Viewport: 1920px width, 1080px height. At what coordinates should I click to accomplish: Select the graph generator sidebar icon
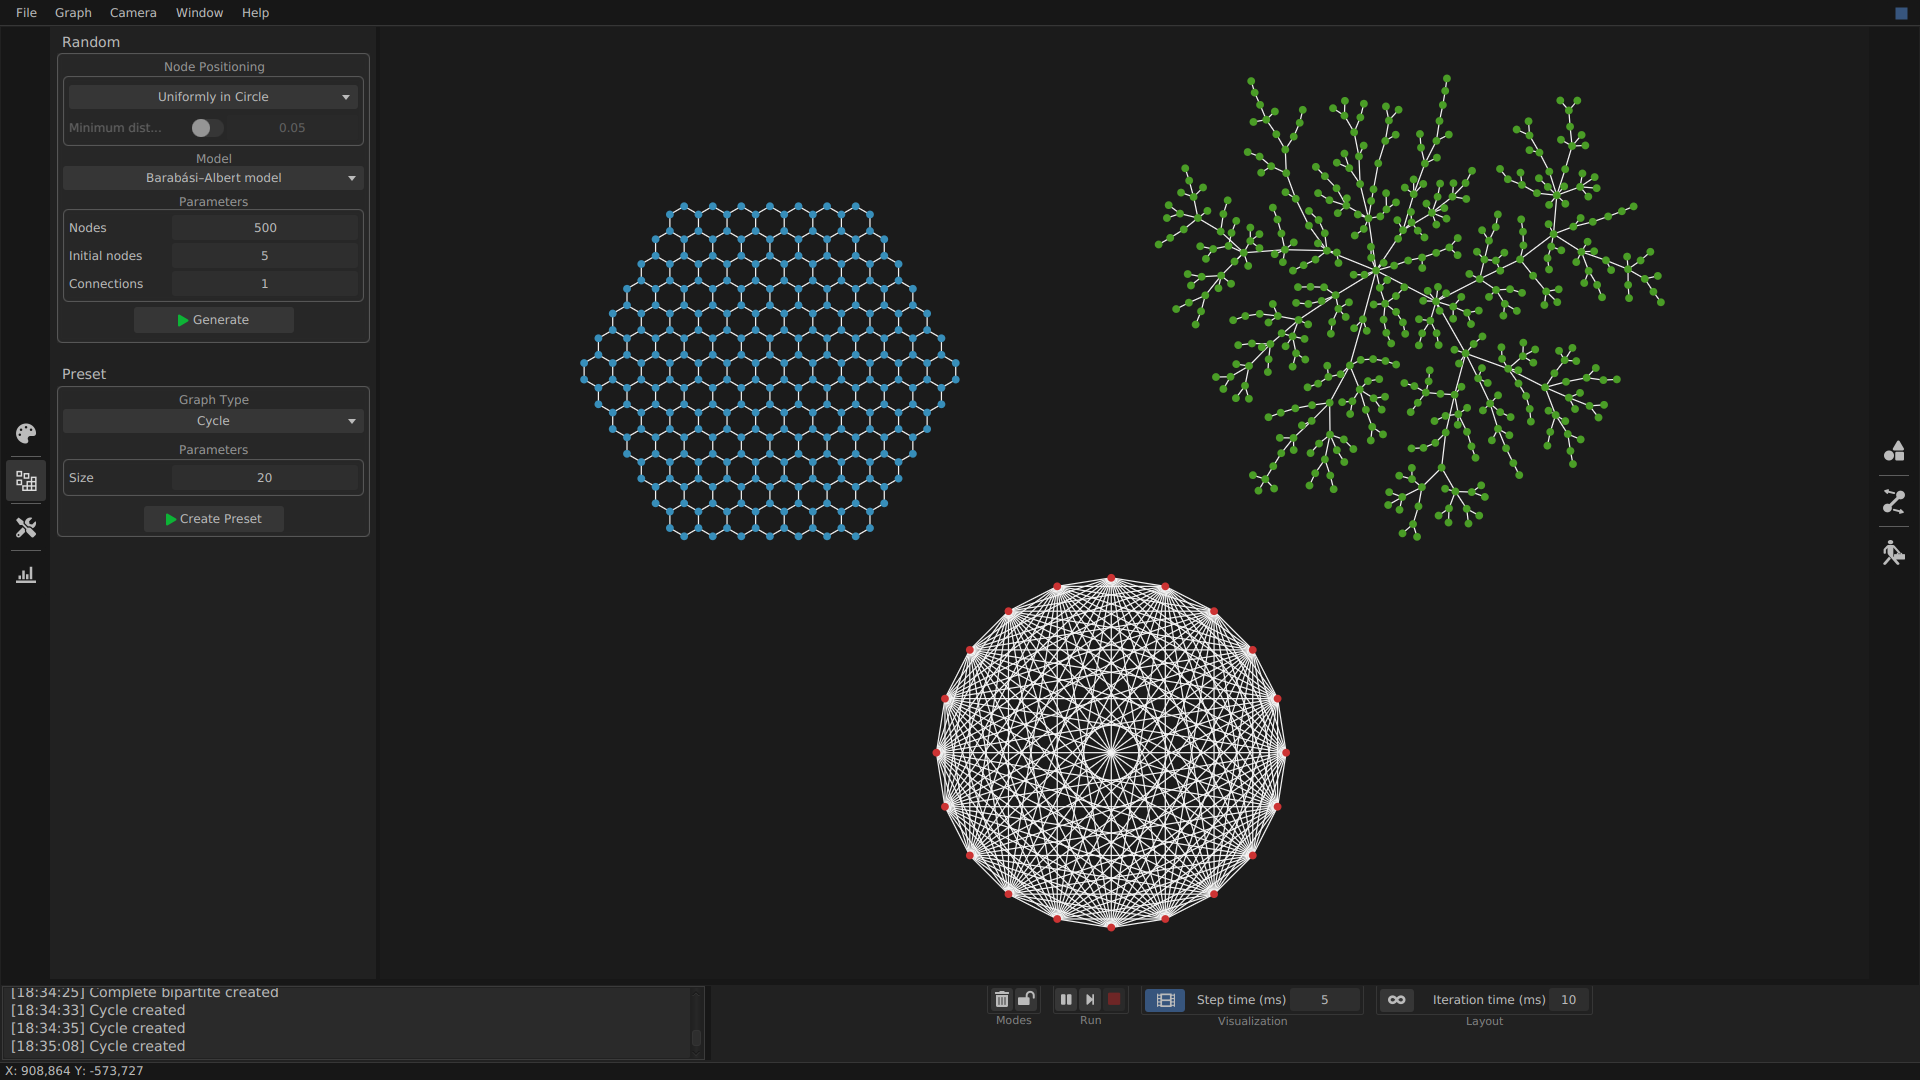pos(26,481)
